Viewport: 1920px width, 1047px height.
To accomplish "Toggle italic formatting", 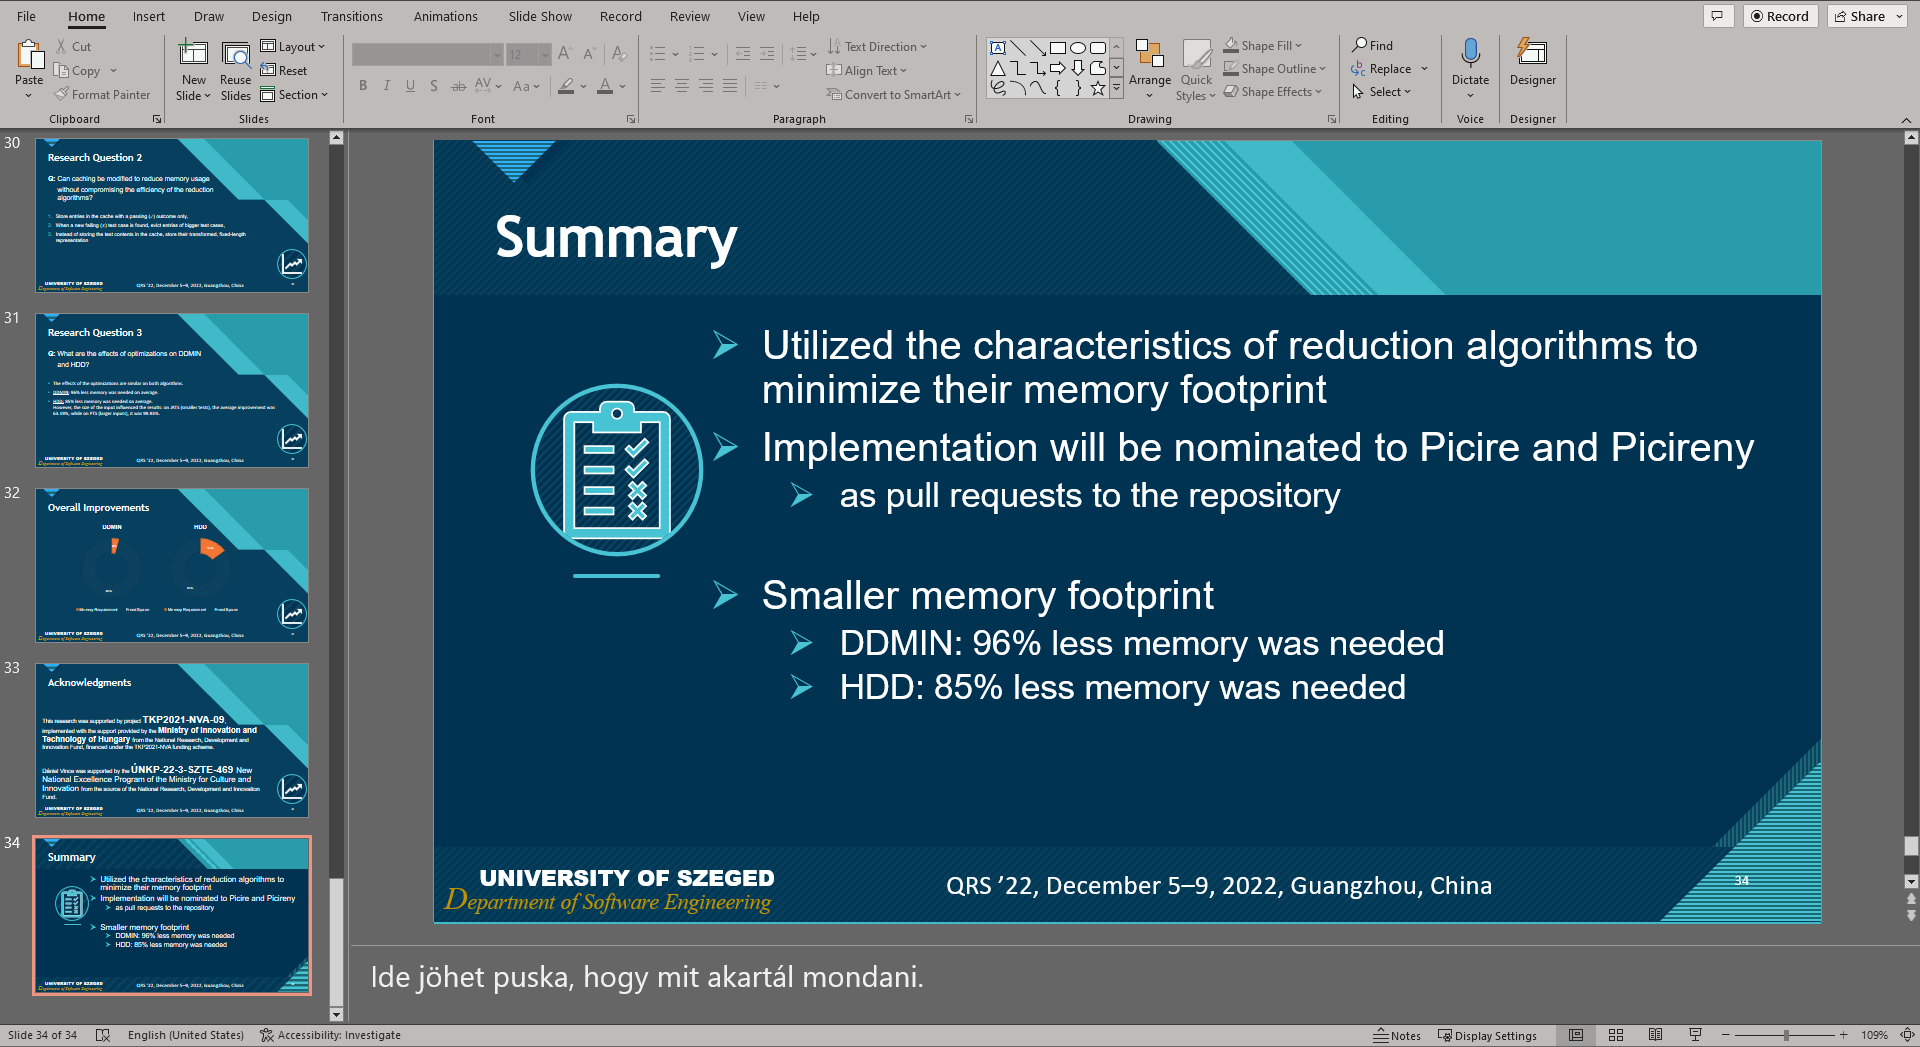I will (x=386, y=86).
